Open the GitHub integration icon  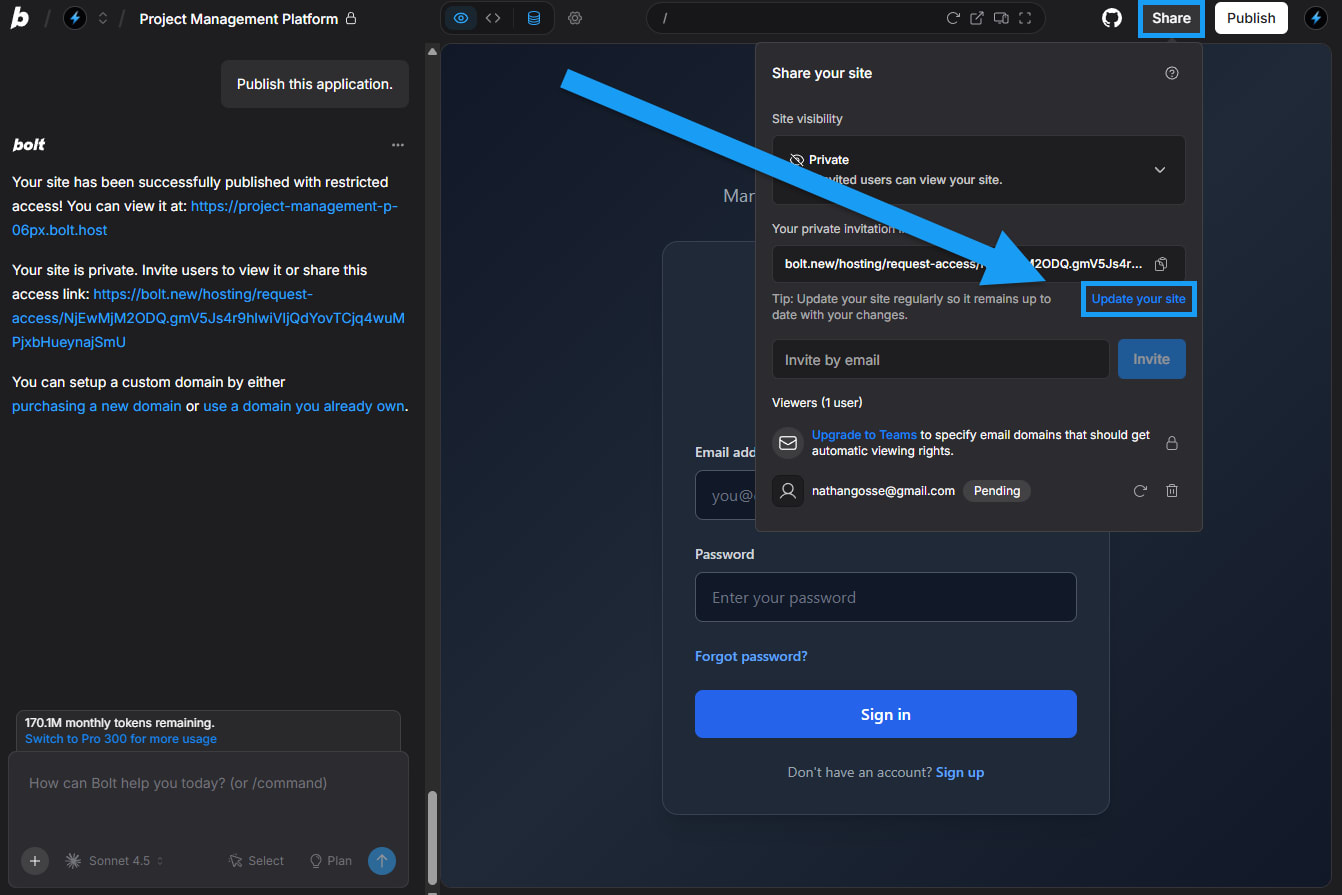pos(1112,18)
